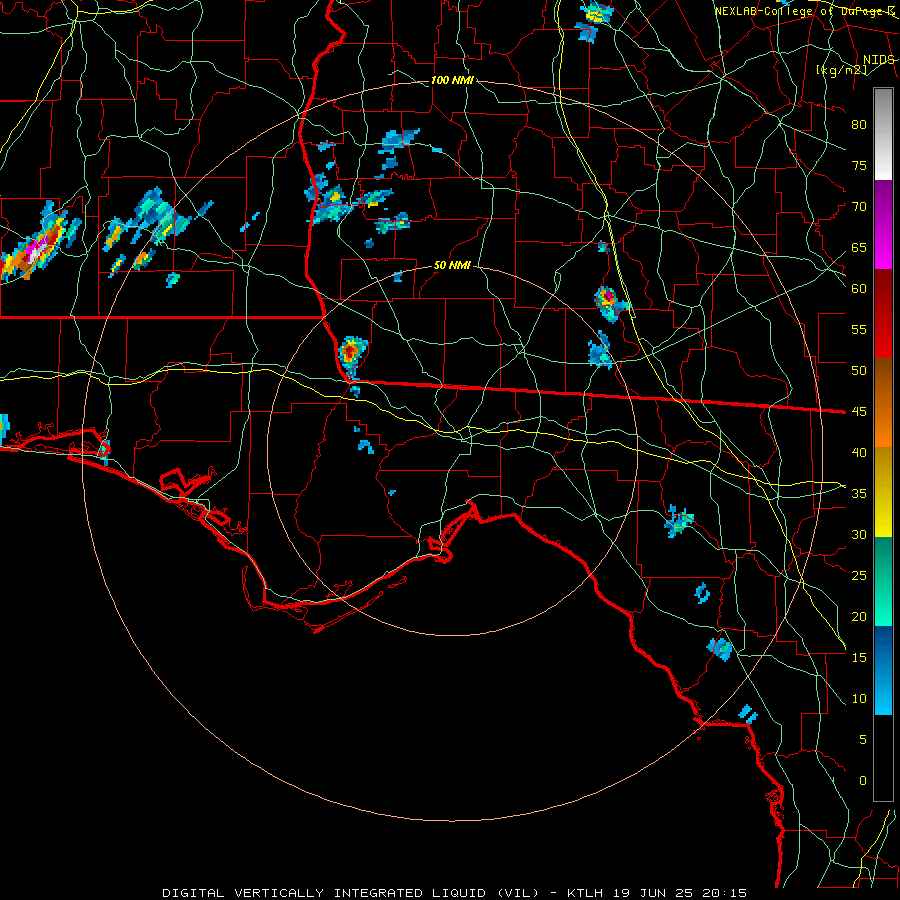Screen dimensions: 900x900
Task: Click the scale value 60
Action: click(859, 289)
